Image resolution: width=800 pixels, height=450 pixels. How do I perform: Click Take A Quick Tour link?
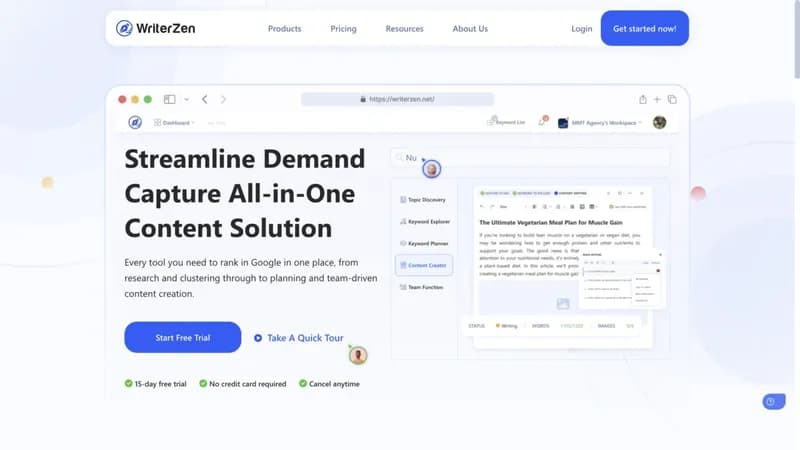click(305, 338)
